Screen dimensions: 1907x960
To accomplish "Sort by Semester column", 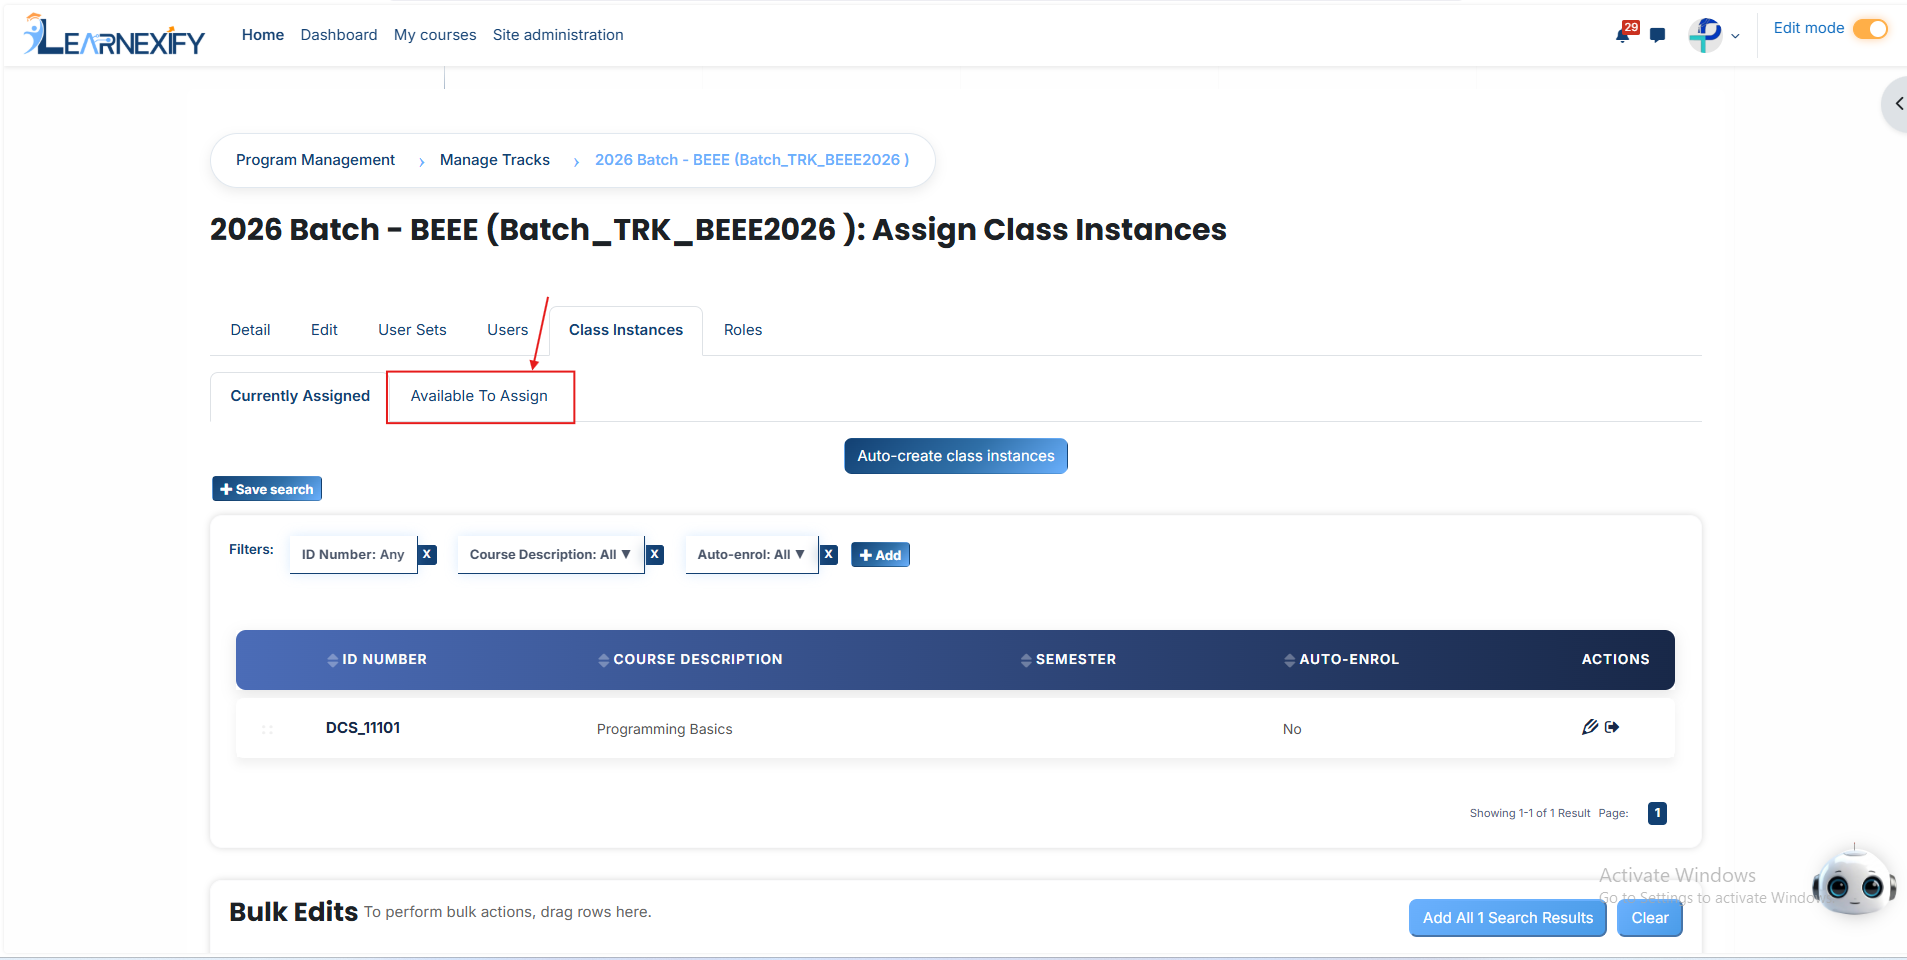I will pyautogui.click(x=1068, y=659).
